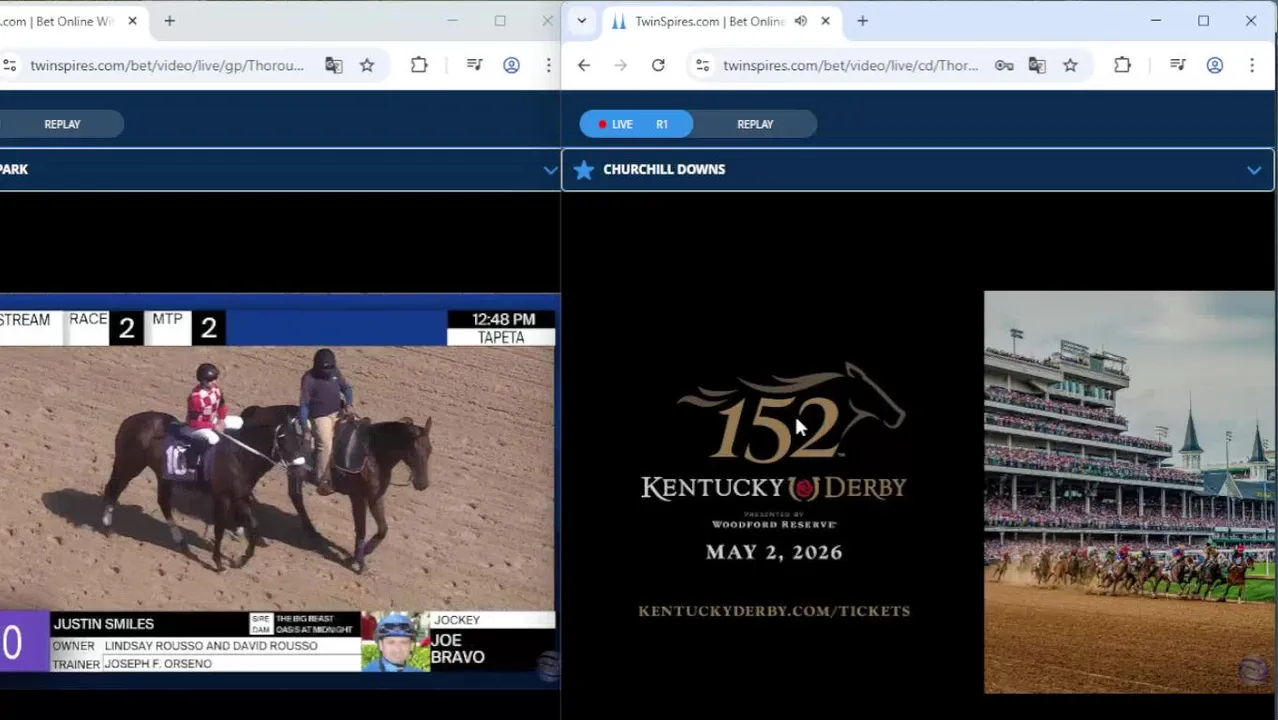The height and width of the screenshot is (720, 1278).
Task: Click the forward arrow in the right browser window
Action: (621, 65)
